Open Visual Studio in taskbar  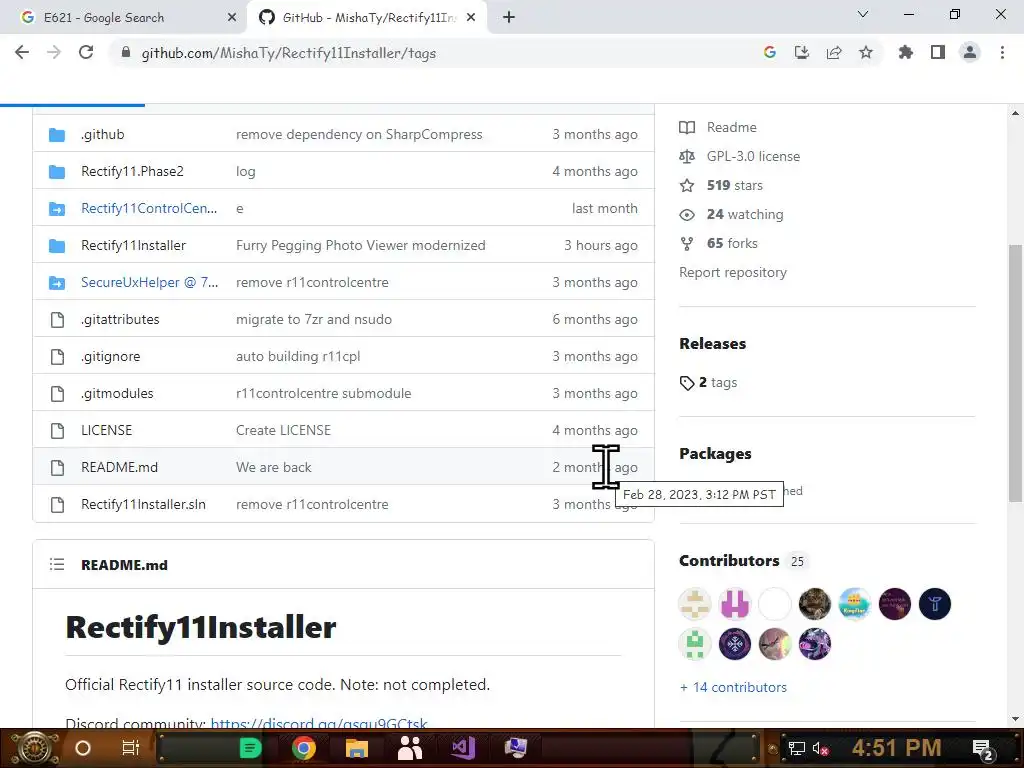[463, 748]
